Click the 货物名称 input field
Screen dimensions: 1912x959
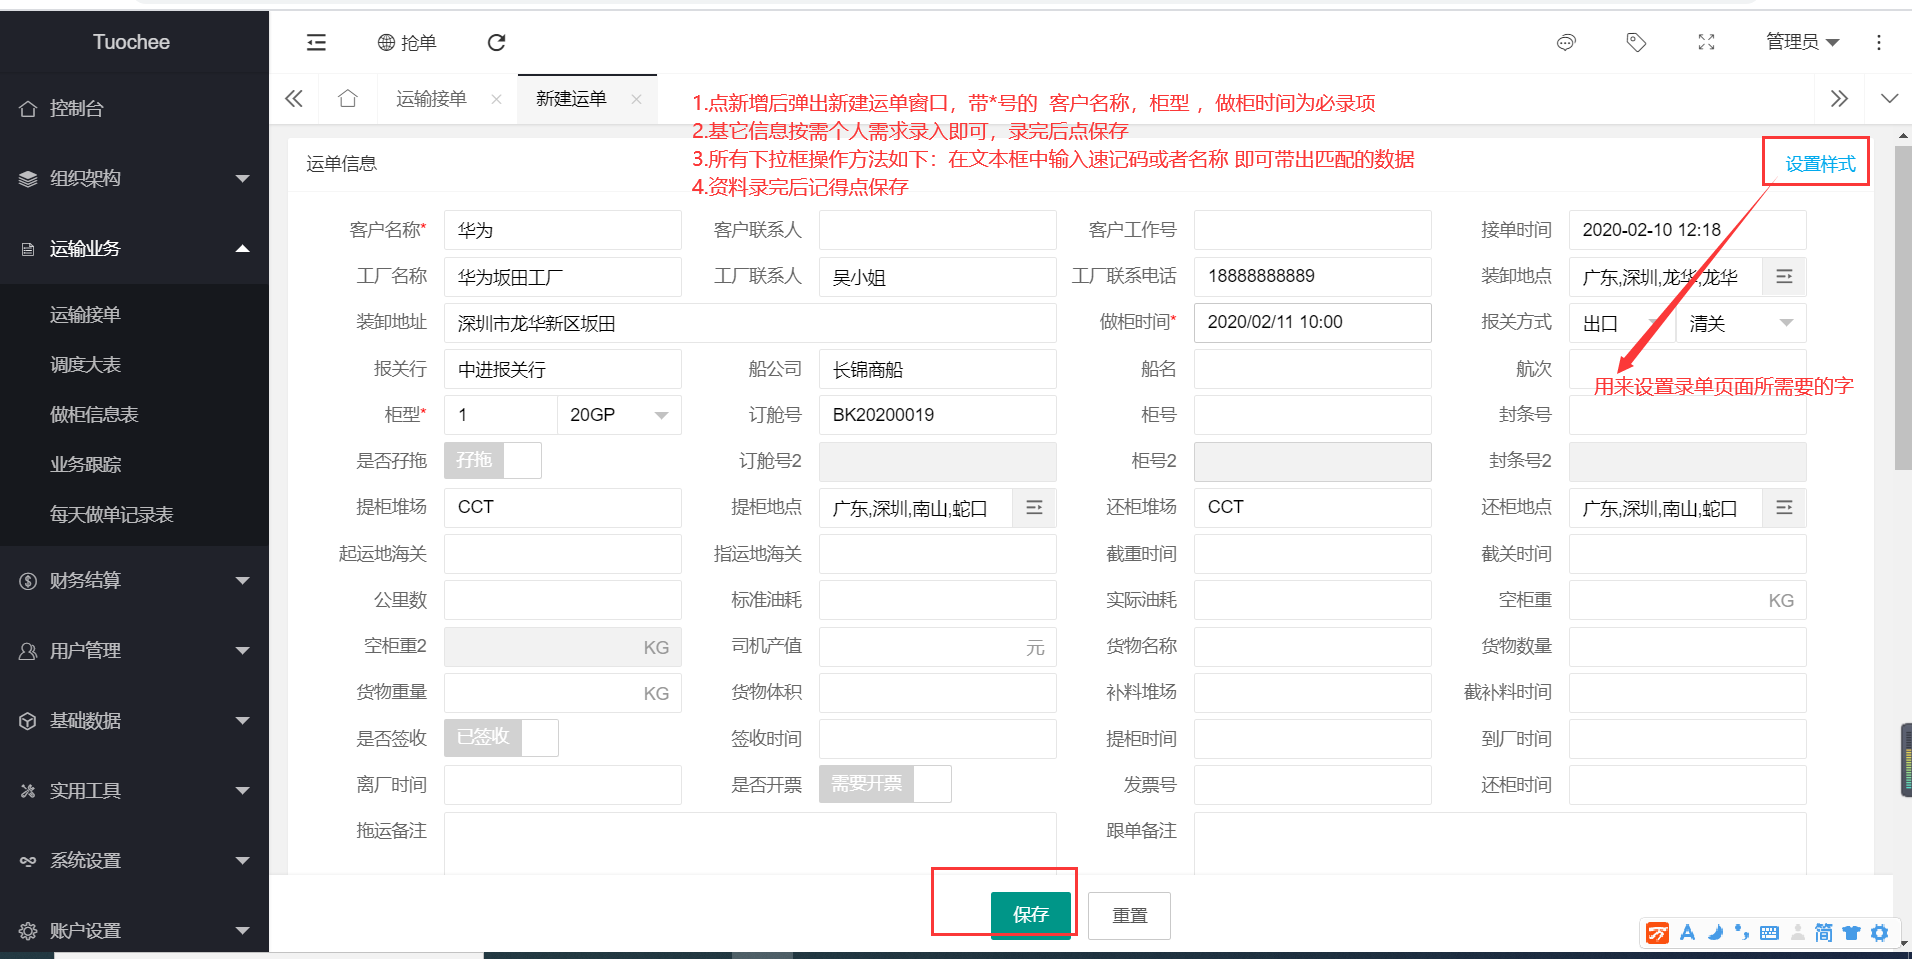pos(1312,646)
